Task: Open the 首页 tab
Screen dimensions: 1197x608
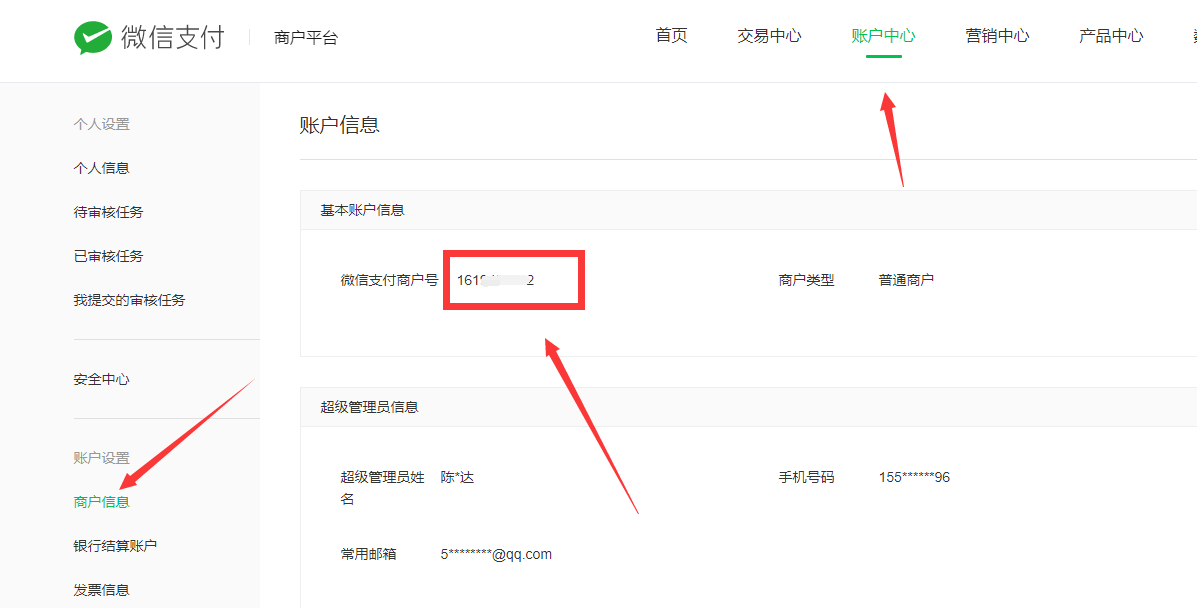Action: (x=671, y=36)
